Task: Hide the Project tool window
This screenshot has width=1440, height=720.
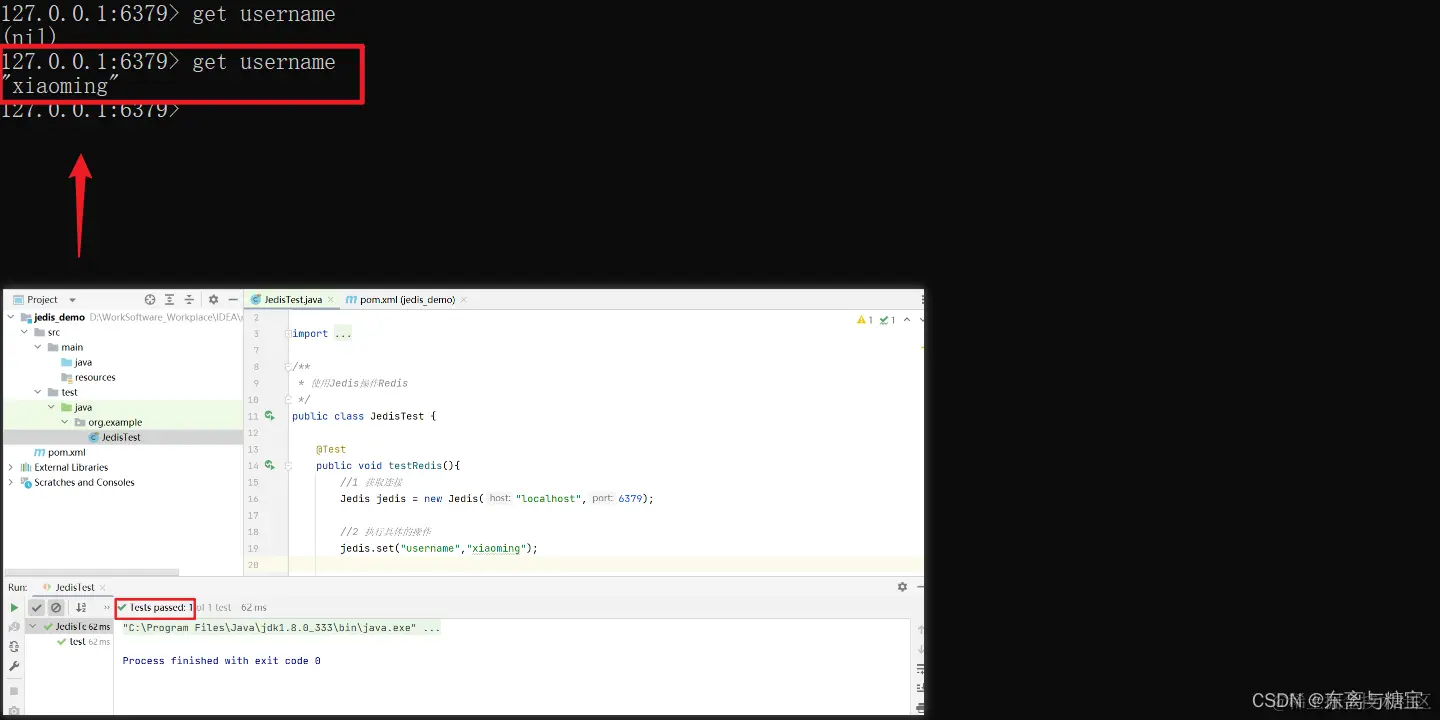Action: click(233, 299)
